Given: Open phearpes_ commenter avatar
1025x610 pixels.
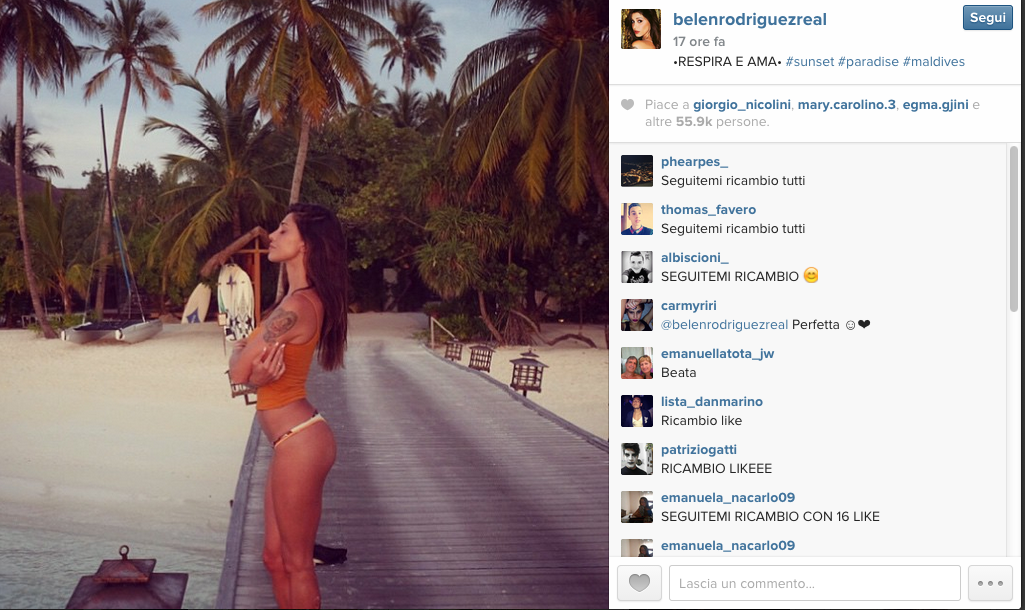Looking at the screenshot, I should 637,171.
